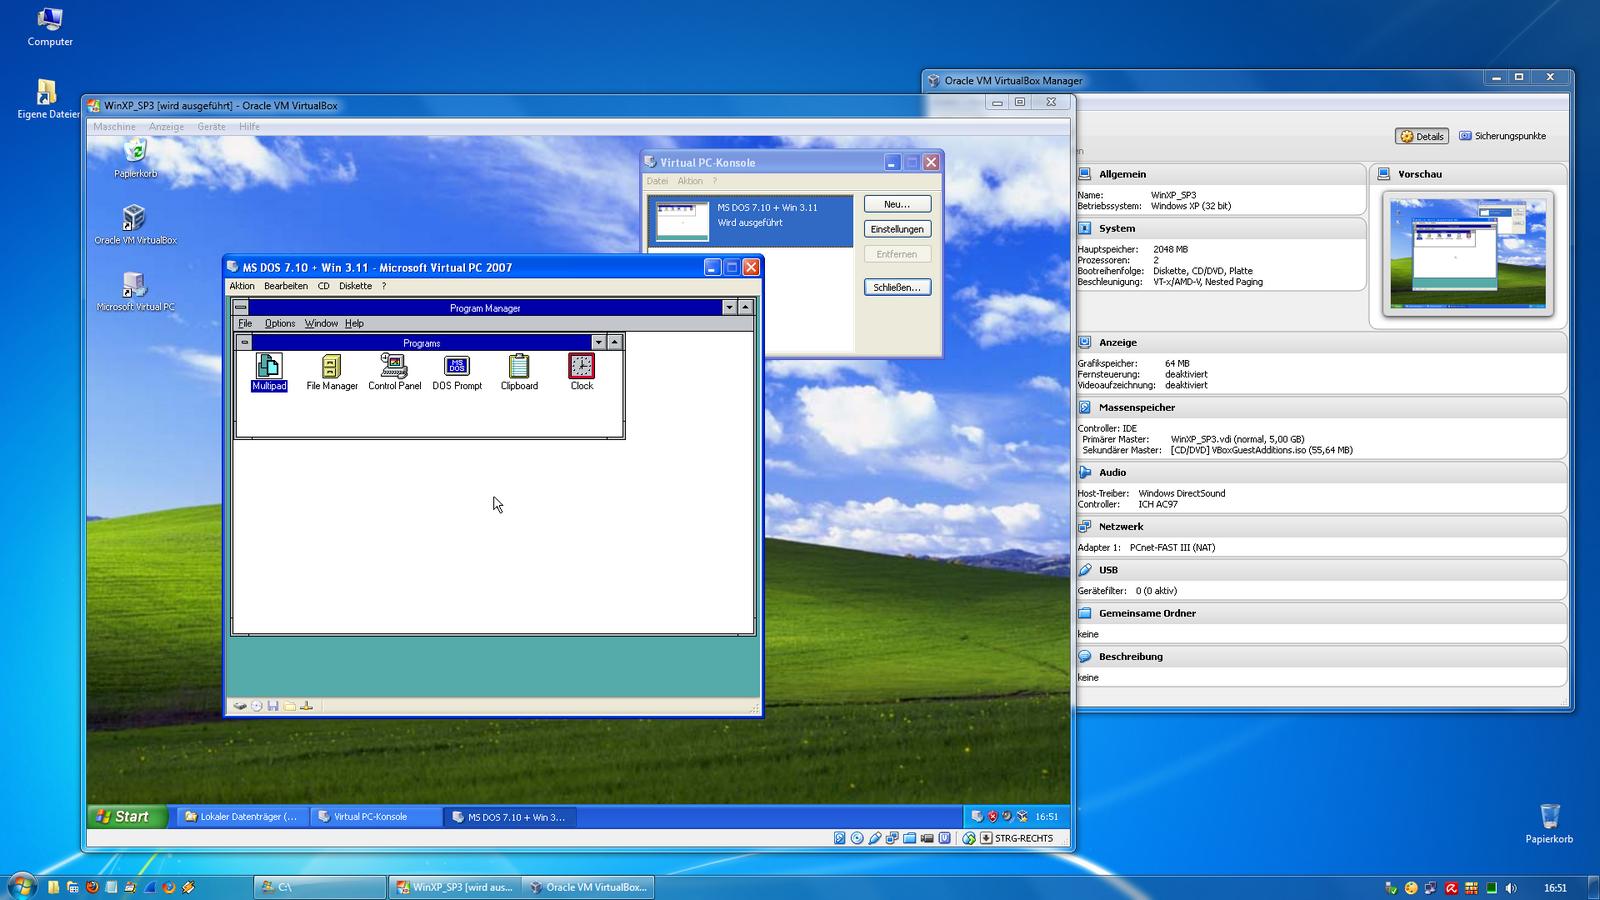Open the Control Panel icon in Programs
Screen dimensions: 1600x900
click(394, 372)
